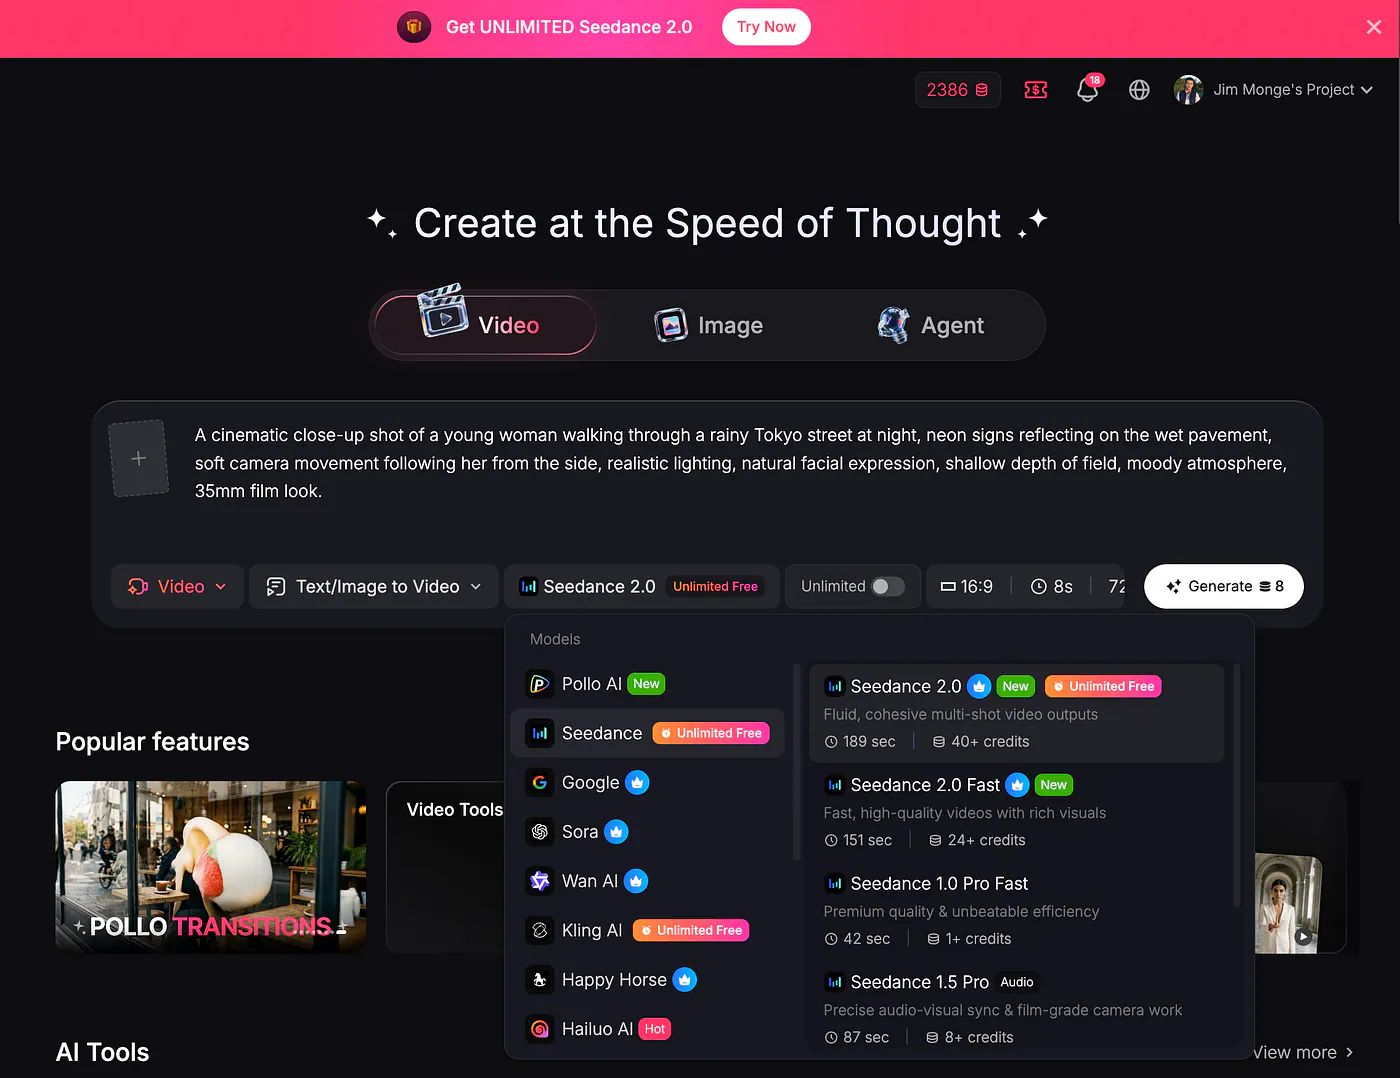Click the Try Now button
Image resolution: width=1400 pixels, height=1078 pixels.
pos(766,27)
